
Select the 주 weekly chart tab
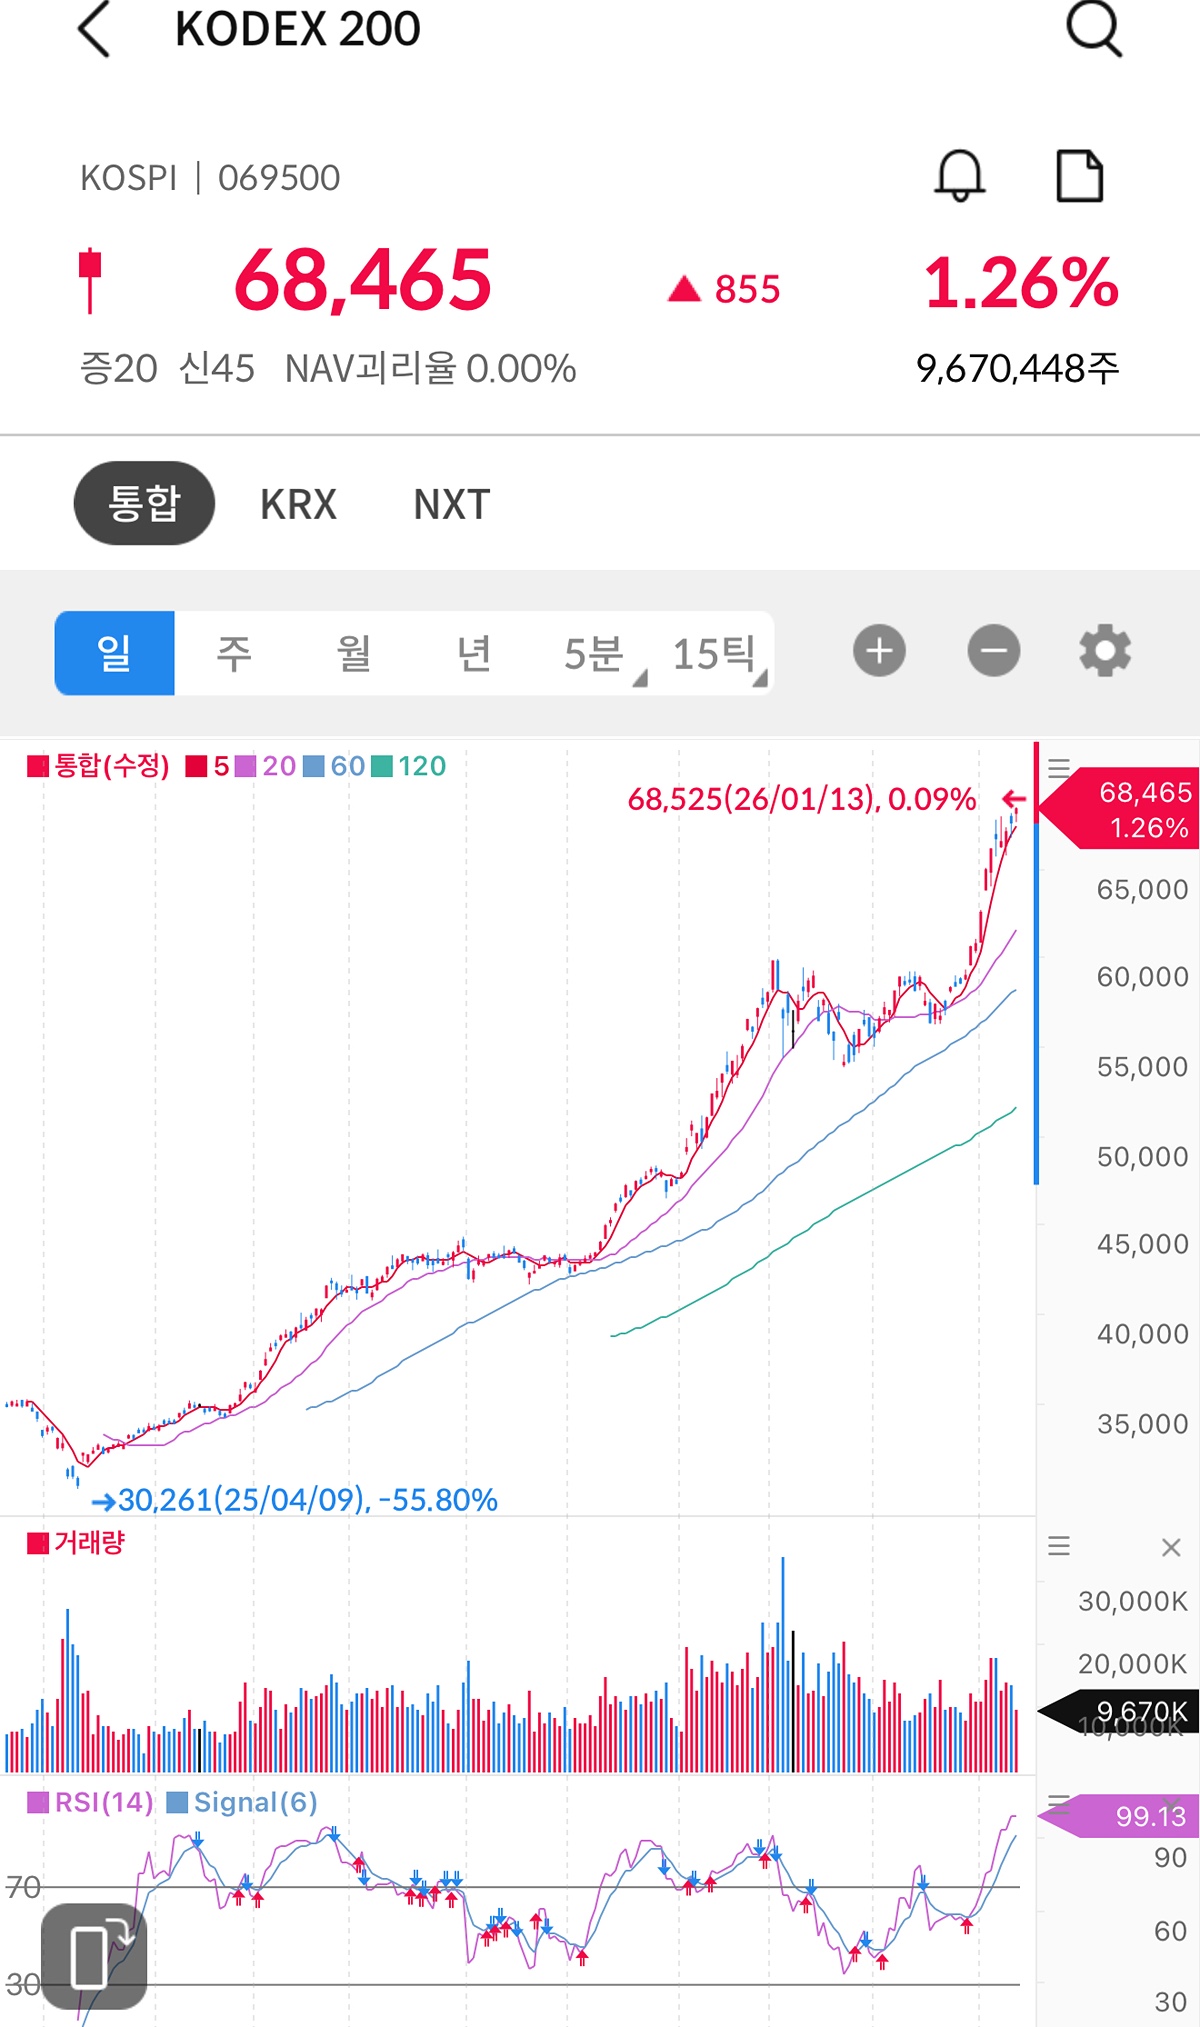coord(234,654)
